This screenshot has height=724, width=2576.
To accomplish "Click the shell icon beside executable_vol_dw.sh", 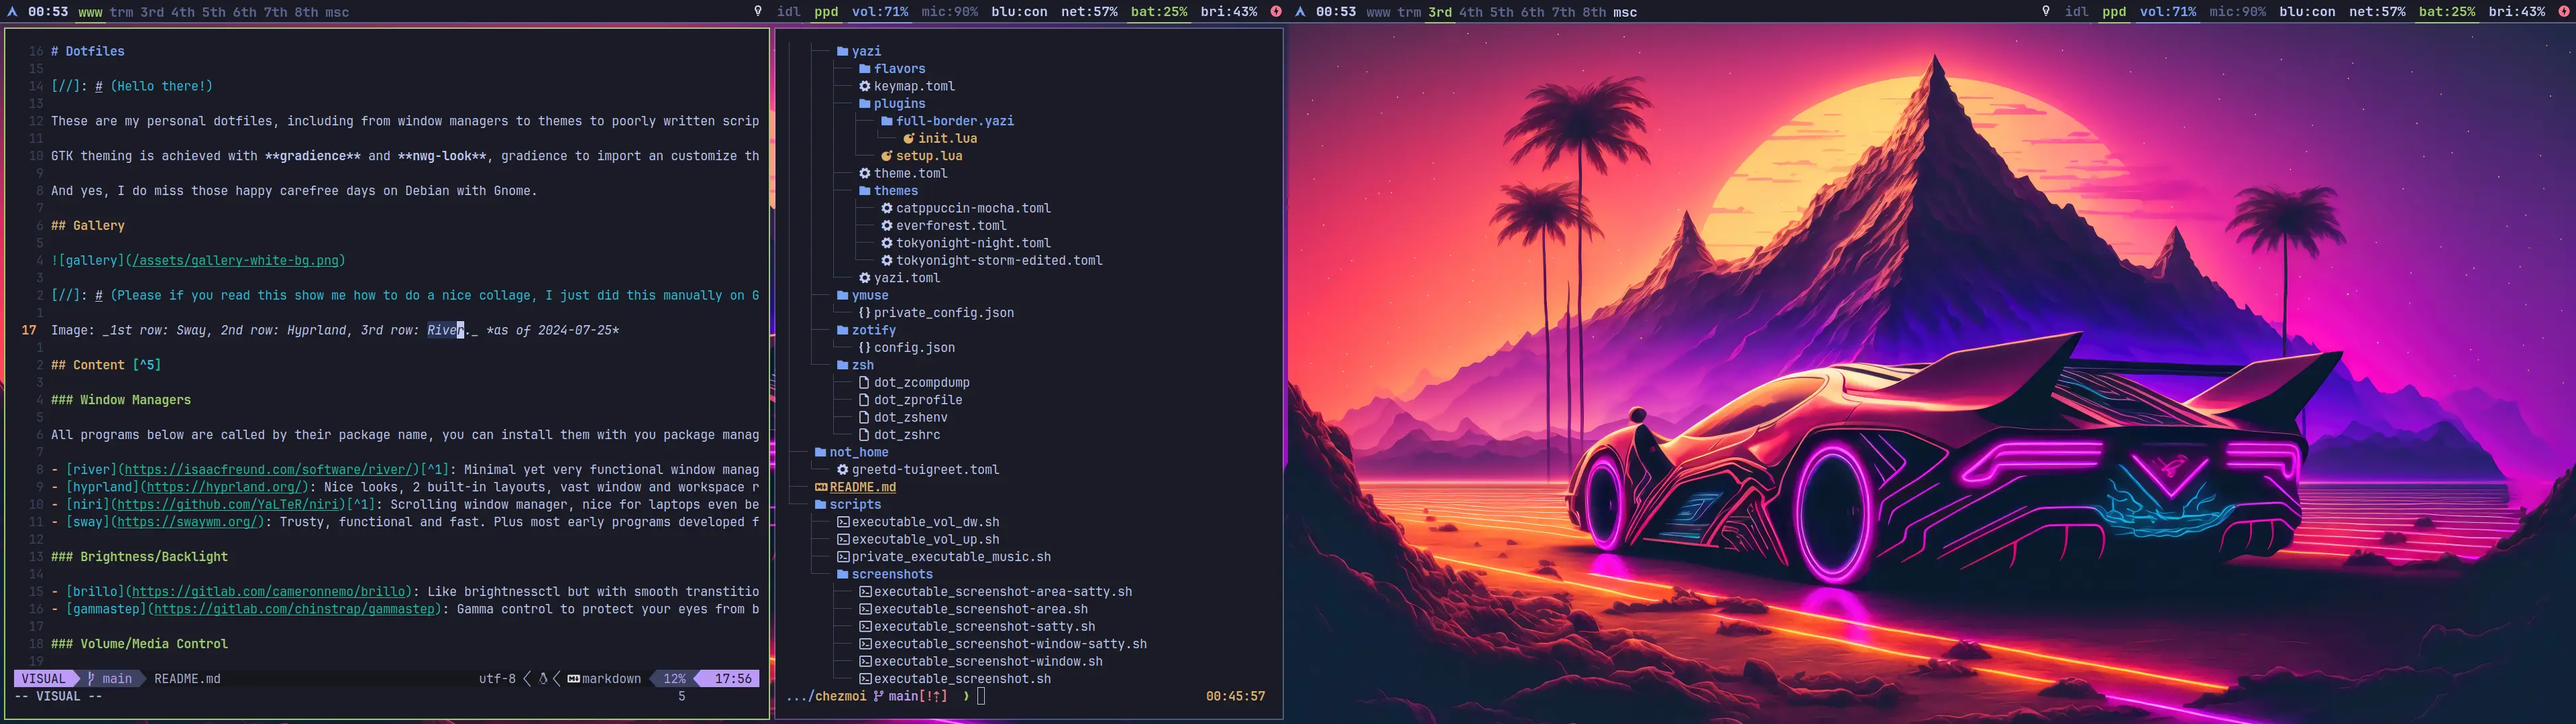I will pyautogui.click(x=843, y=522).
